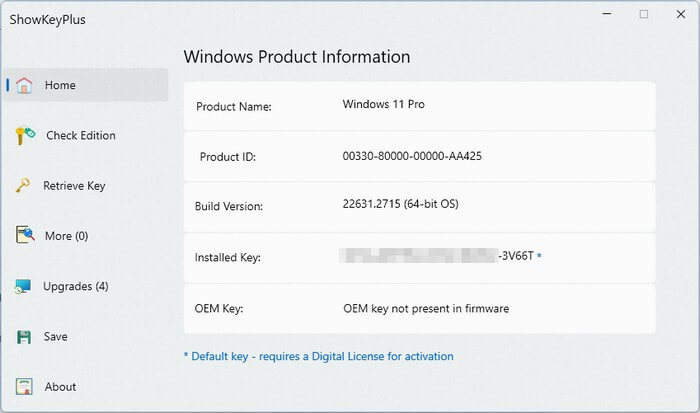Go to Upgrades (4) section
Screen dimensions: 700x413
76,287
